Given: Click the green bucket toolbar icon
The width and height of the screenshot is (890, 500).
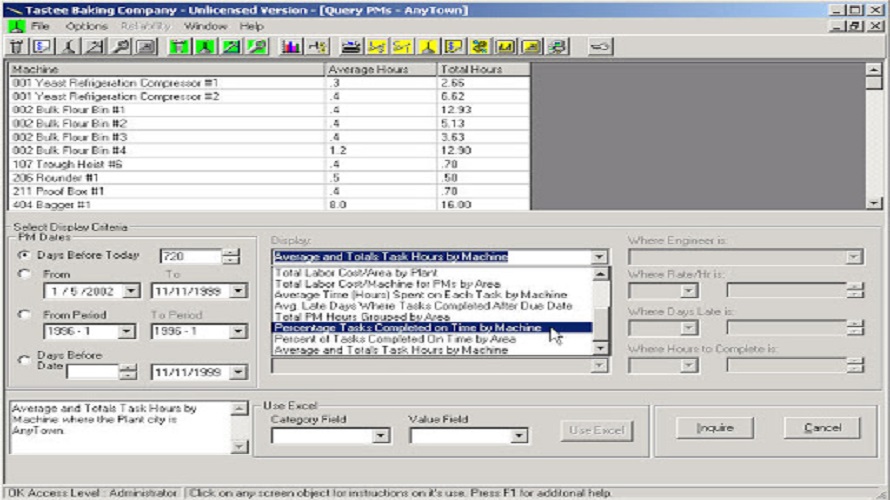Looking at the screenshot, I should pyautogui.click(x=179, y=47).
